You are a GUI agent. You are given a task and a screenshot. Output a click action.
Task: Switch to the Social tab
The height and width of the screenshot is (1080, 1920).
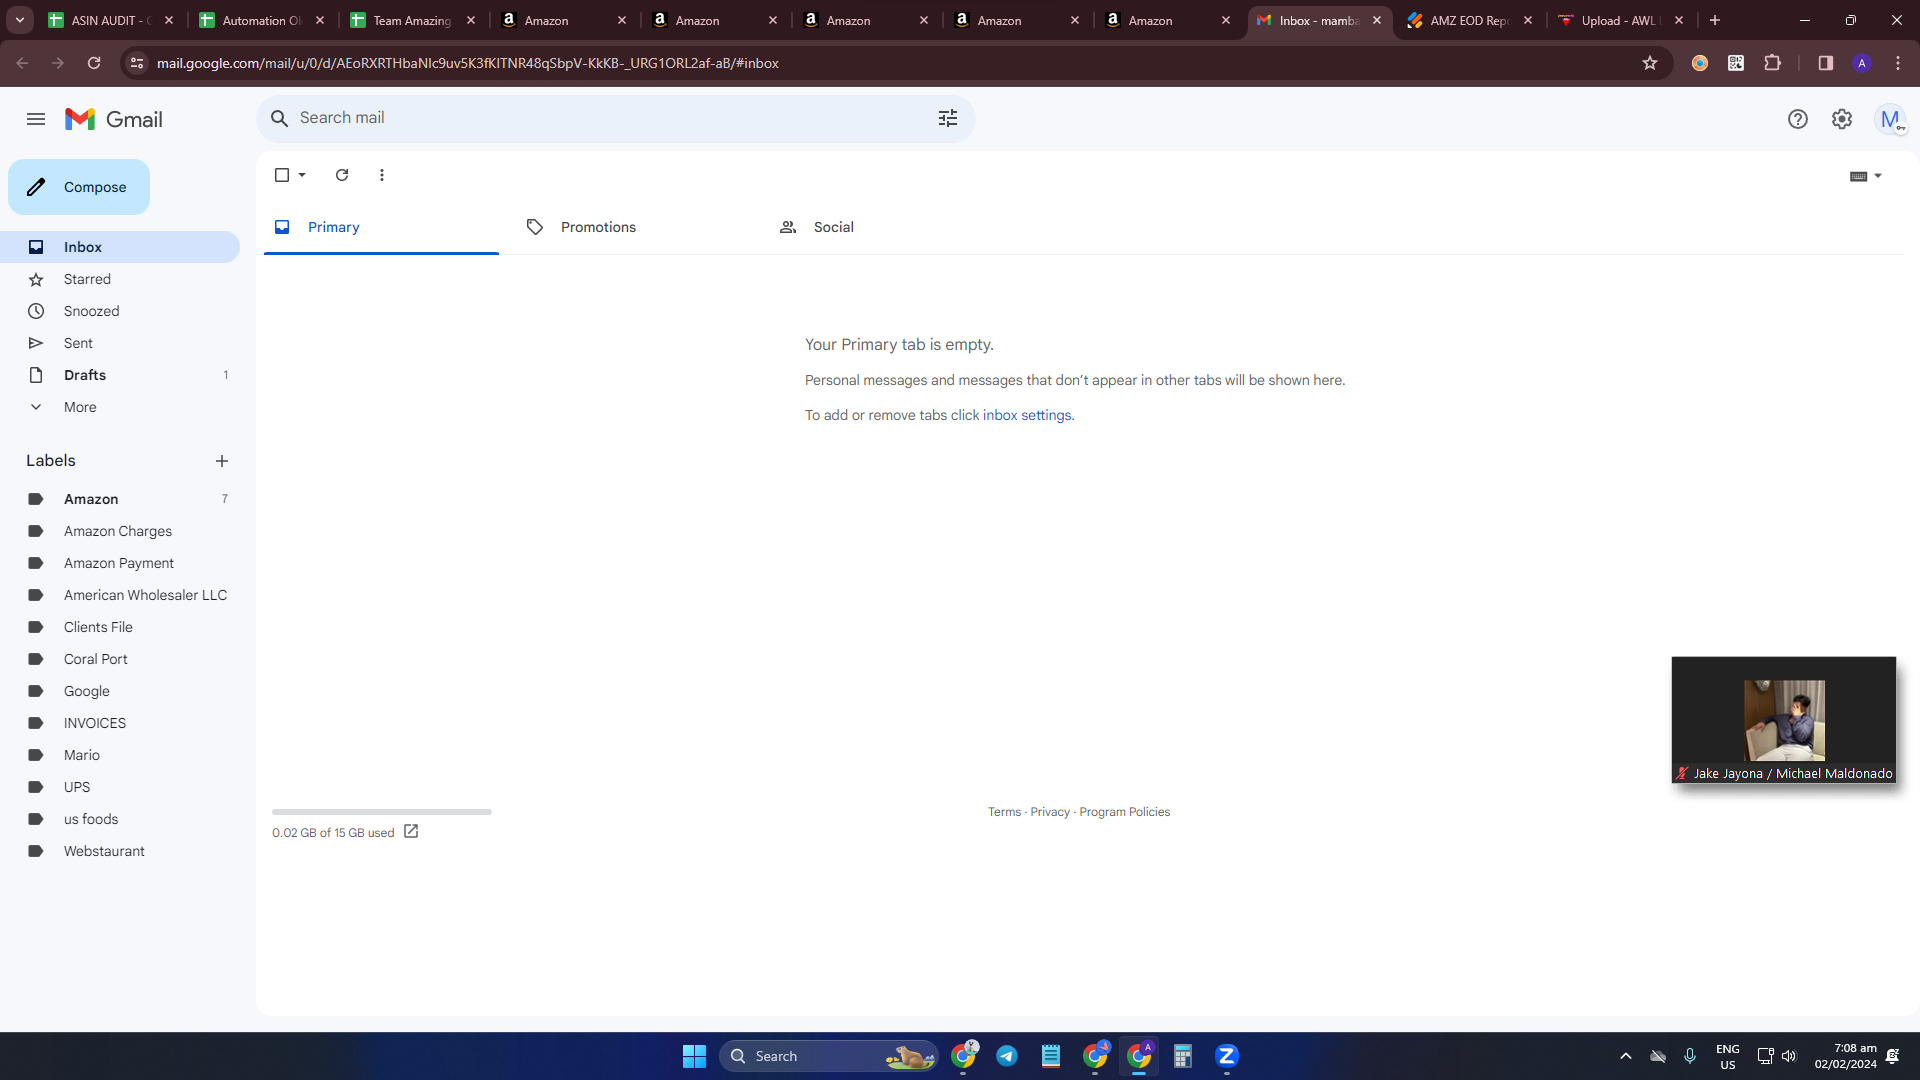pyautogui.click(x=887, y=227)
